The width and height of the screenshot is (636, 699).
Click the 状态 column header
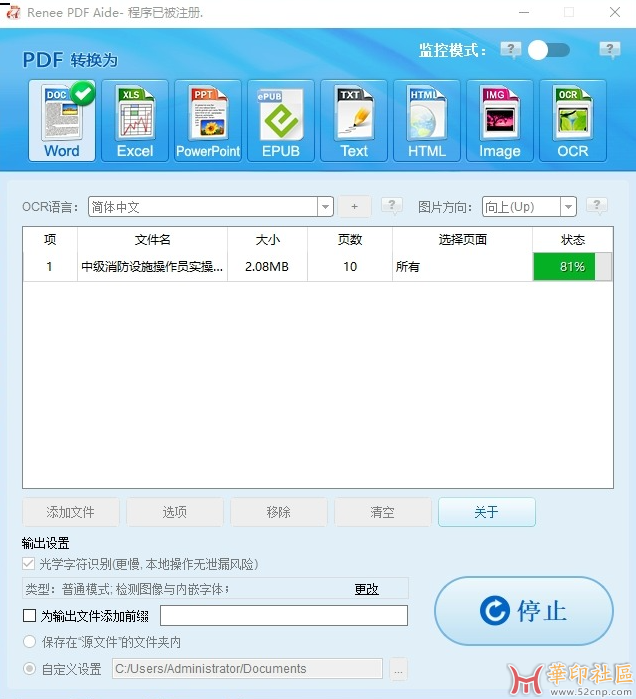pyautogui.click(x=573, y=240)
